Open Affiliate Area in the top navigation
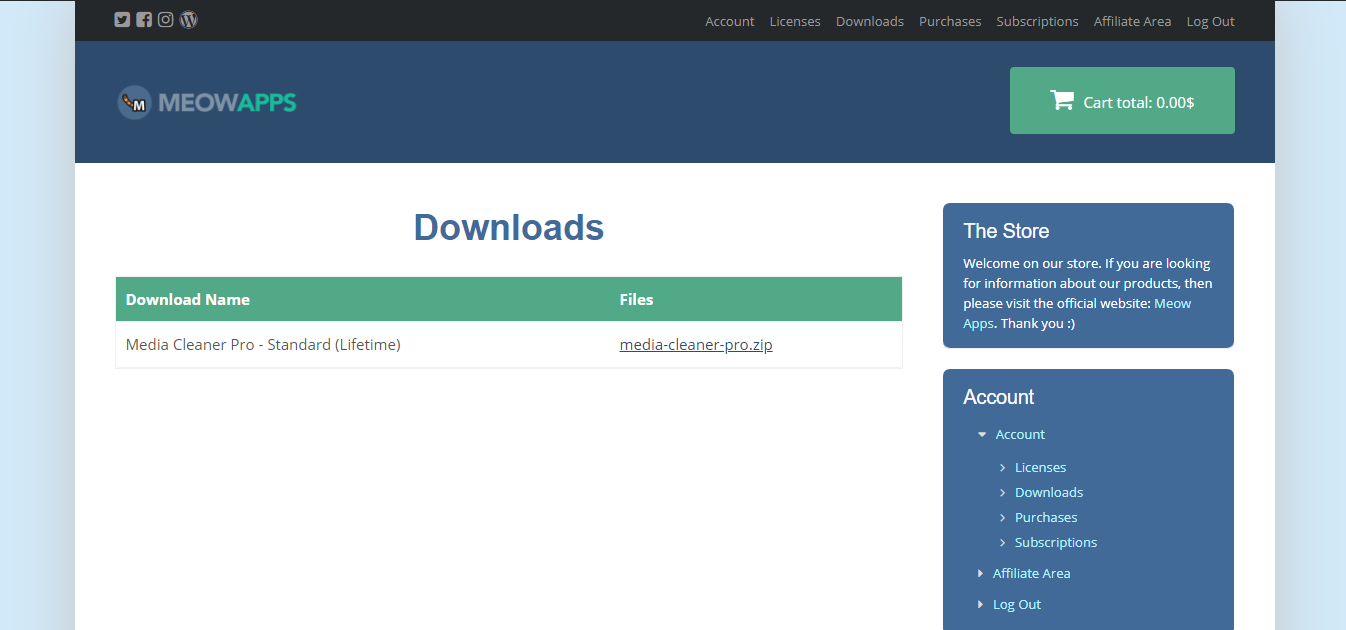The width and height of the screenshot is (1346, 630). point(1132,21)
